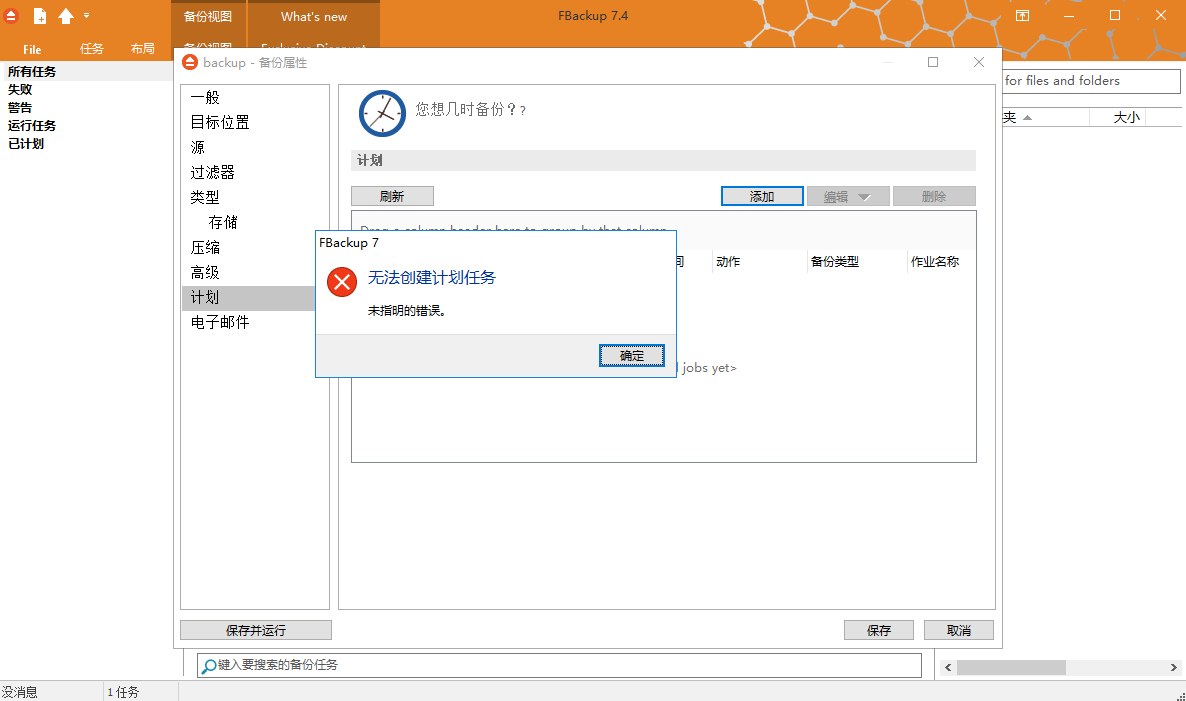
Task: Open the quick access toolbar dropdown arrow
Action: [86, 15]
